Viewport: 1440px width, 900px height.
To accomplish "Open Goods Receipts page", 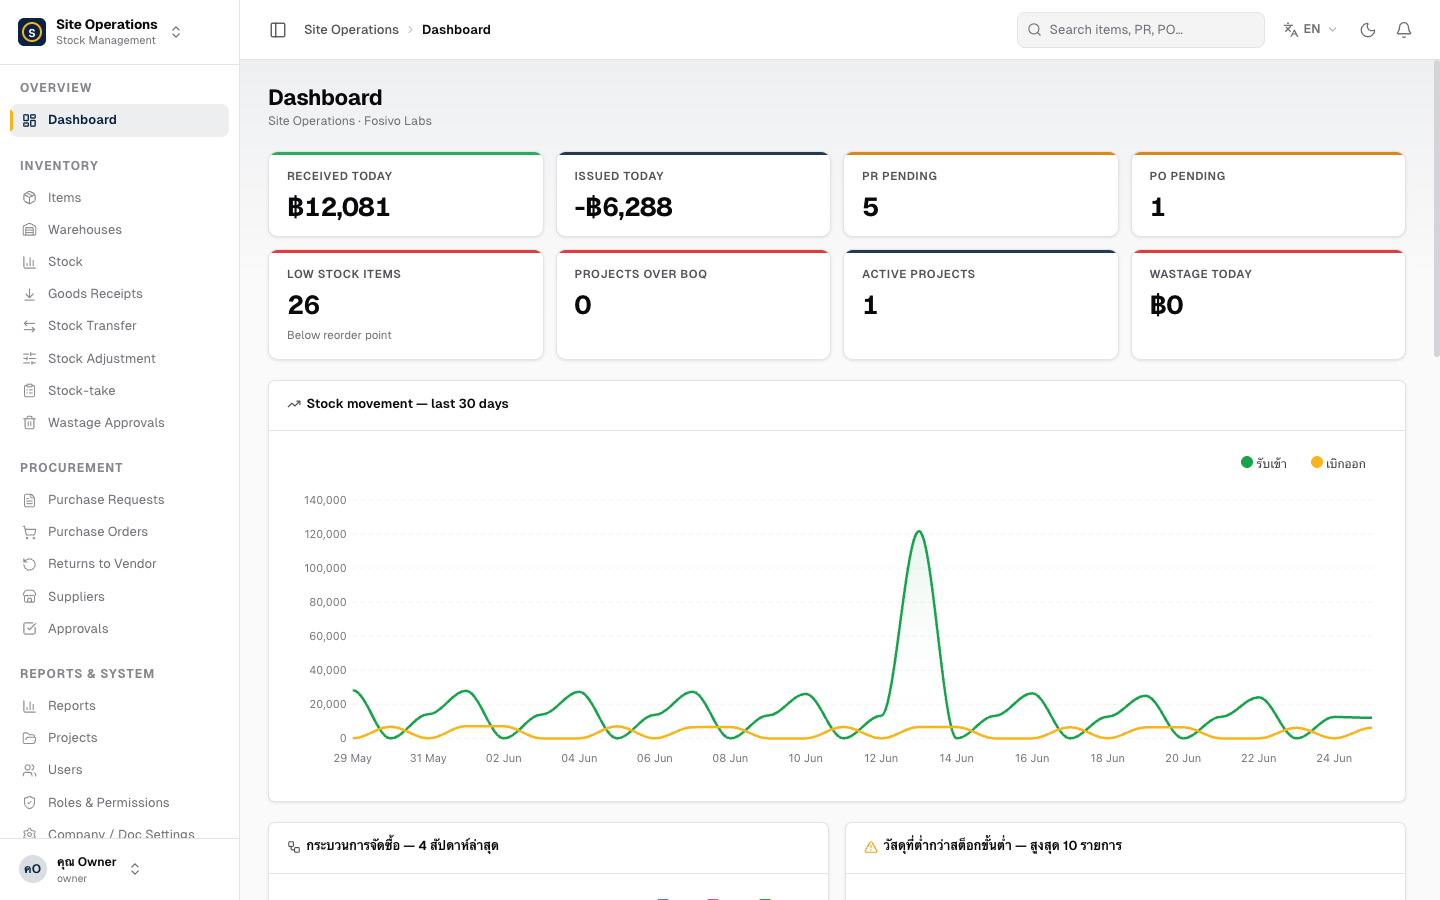I will (x=119, y=294).
